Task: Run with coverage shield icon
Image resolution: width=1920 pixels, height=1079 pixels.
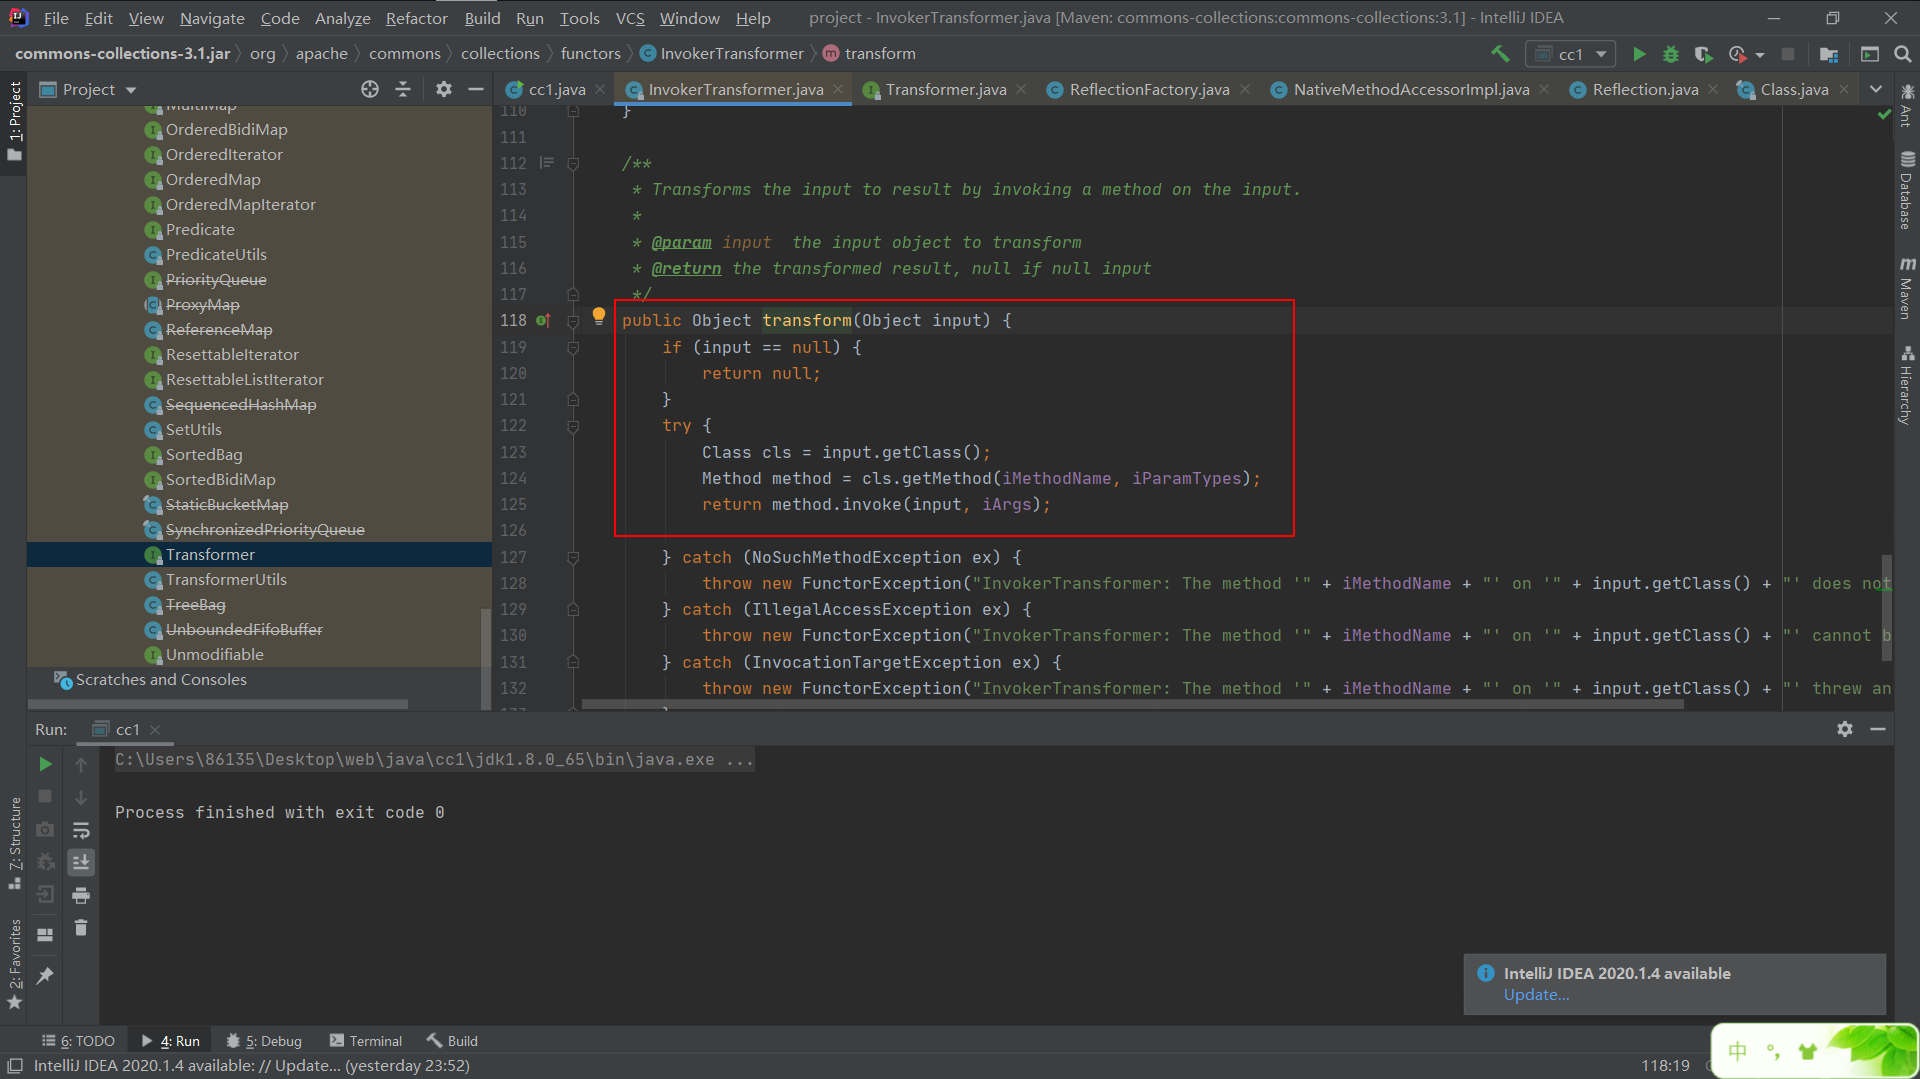Action: tap(1704, 54)
